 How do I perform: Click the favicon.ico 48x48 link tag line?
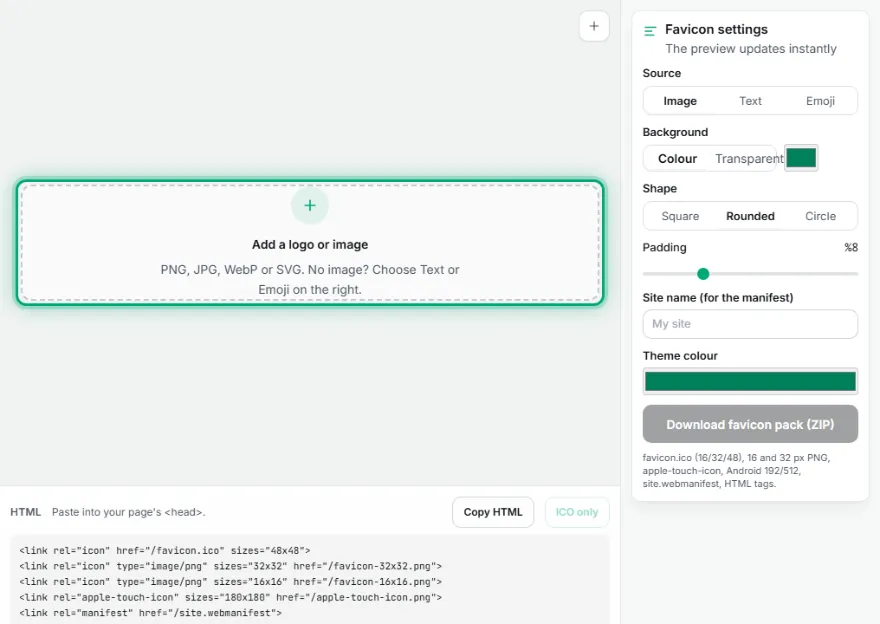pyautogui.click(x=164, y=550)
